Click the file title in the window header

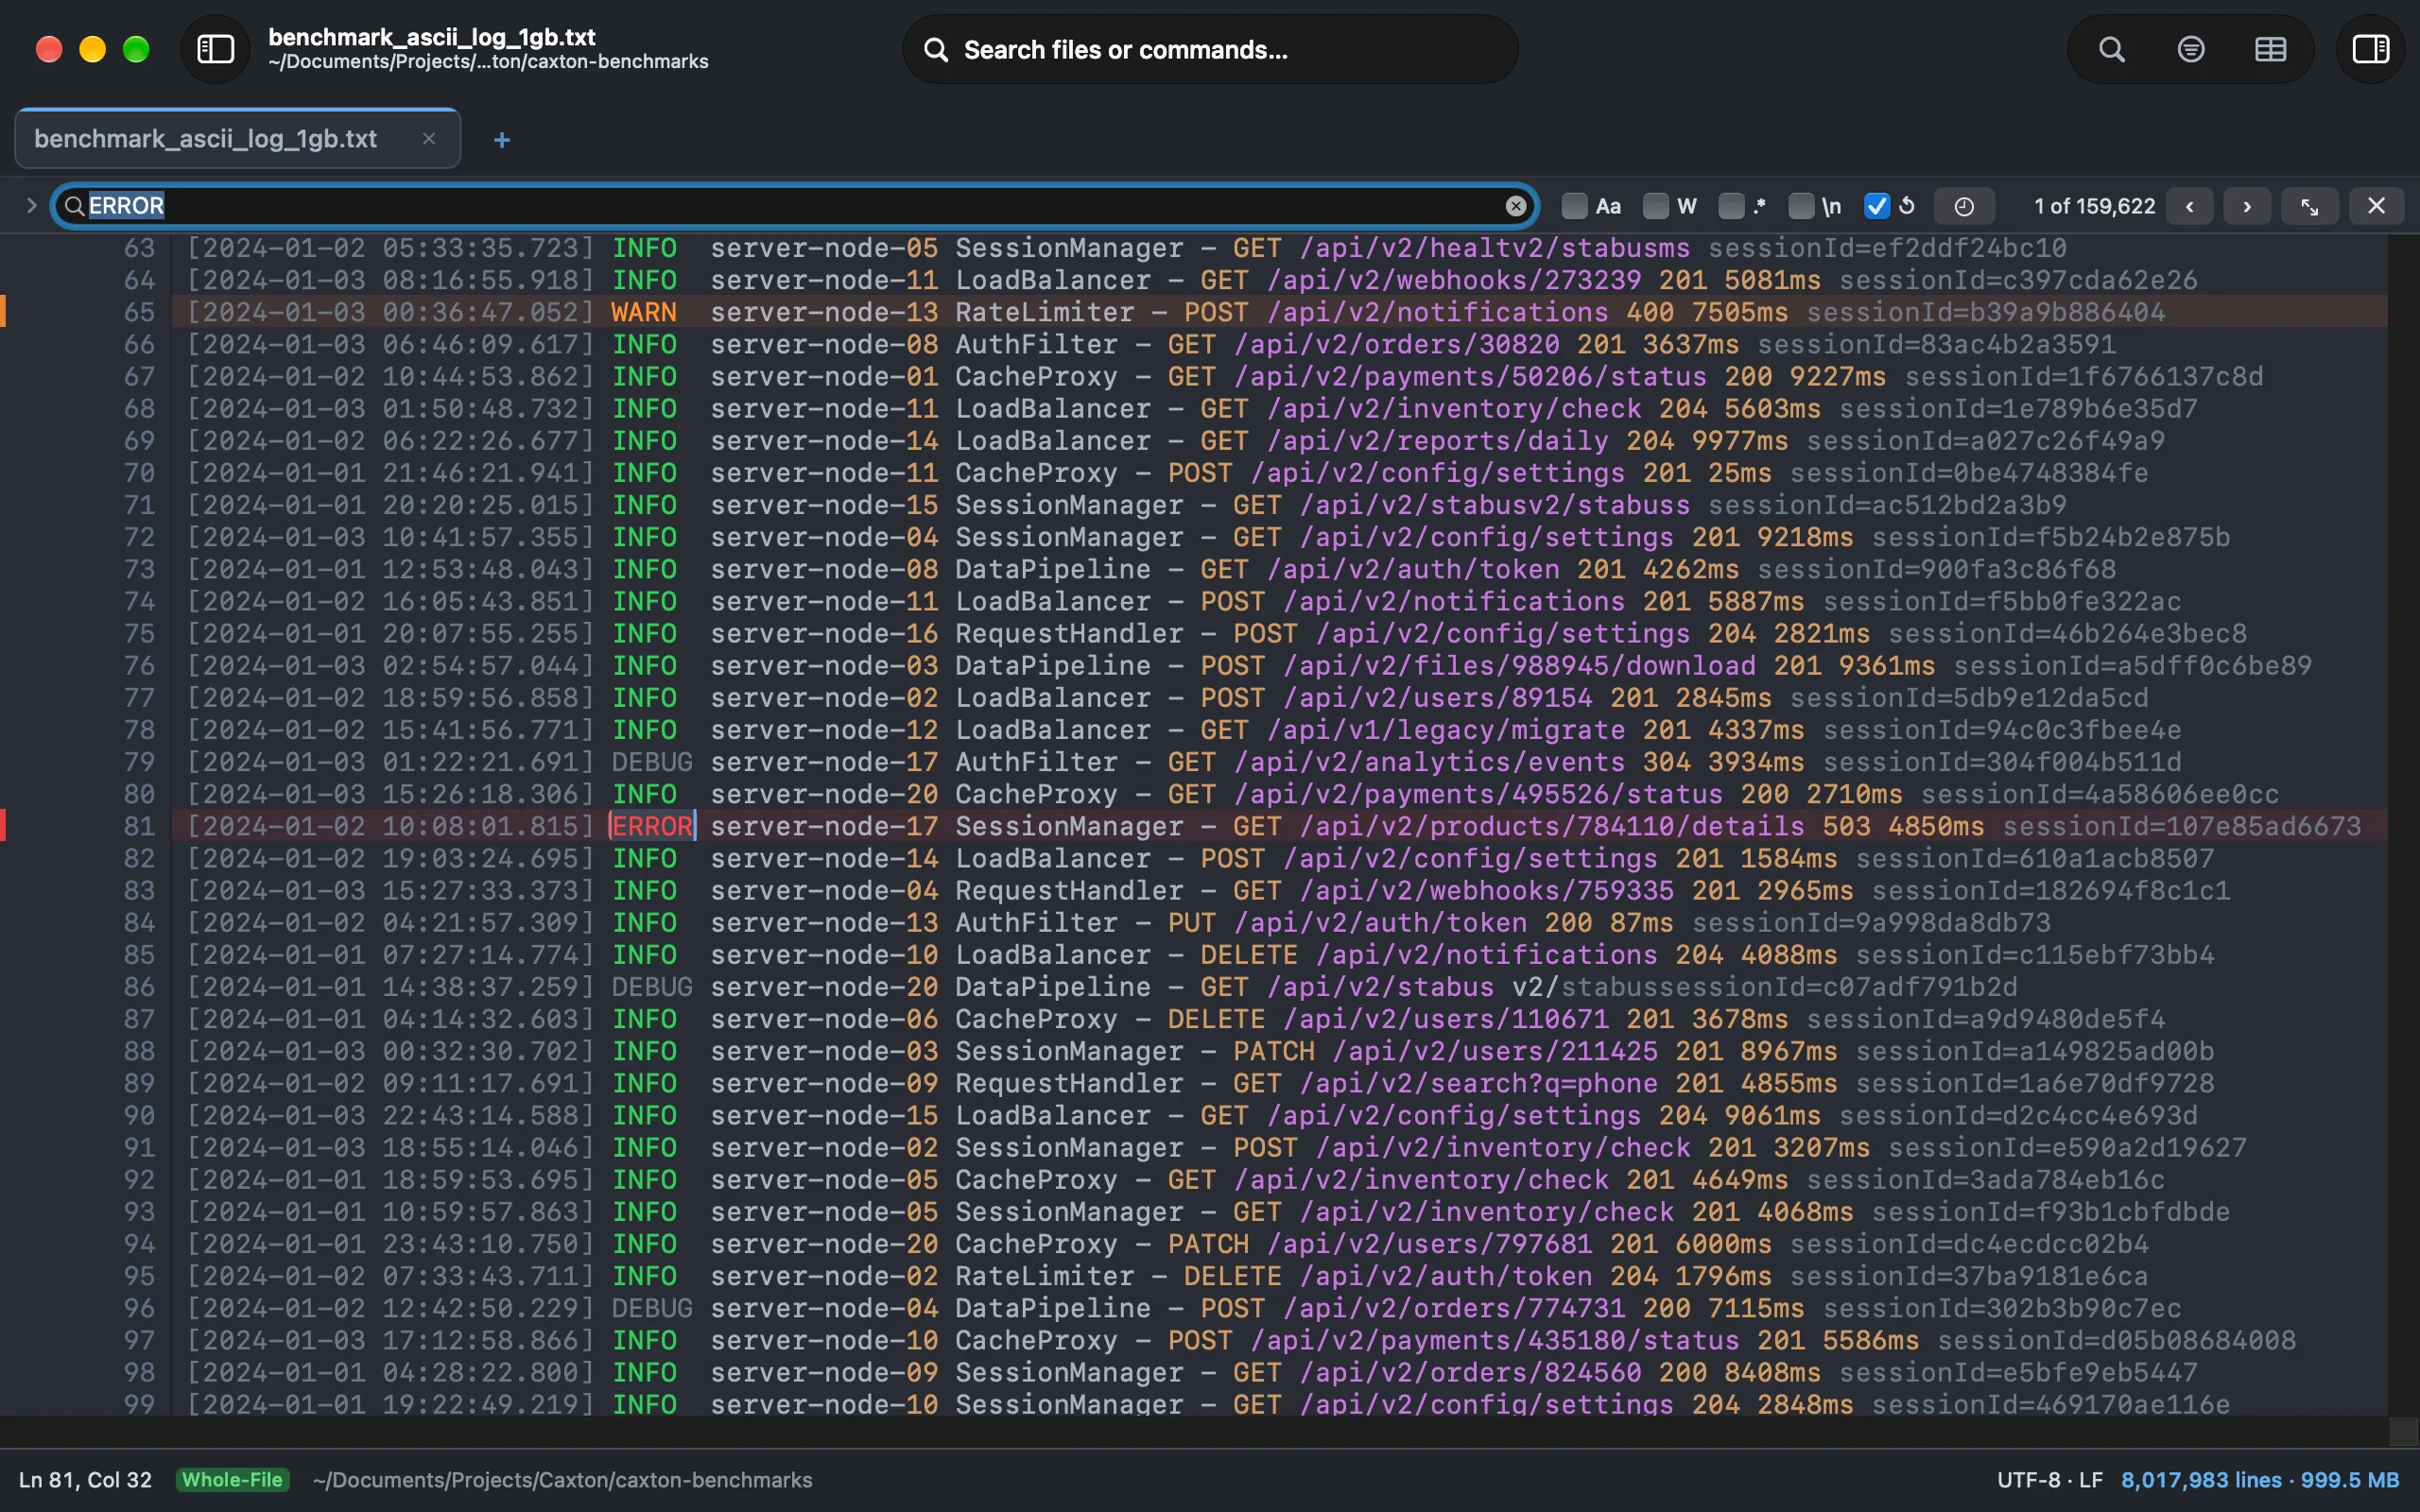(x=431, y=37)
